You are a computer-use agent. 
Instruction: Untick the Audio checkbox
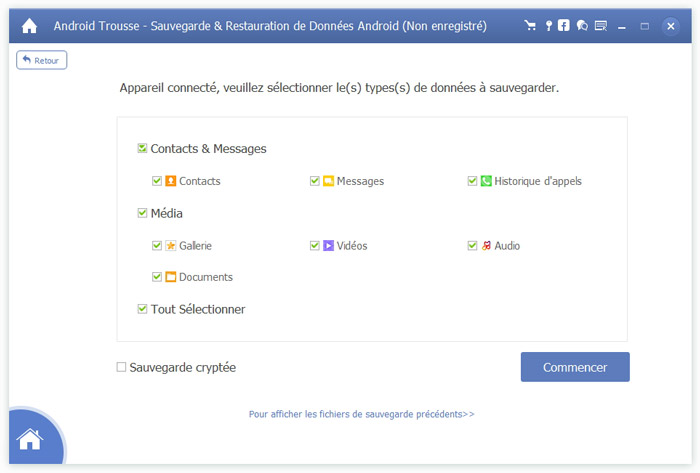point(473,245)
